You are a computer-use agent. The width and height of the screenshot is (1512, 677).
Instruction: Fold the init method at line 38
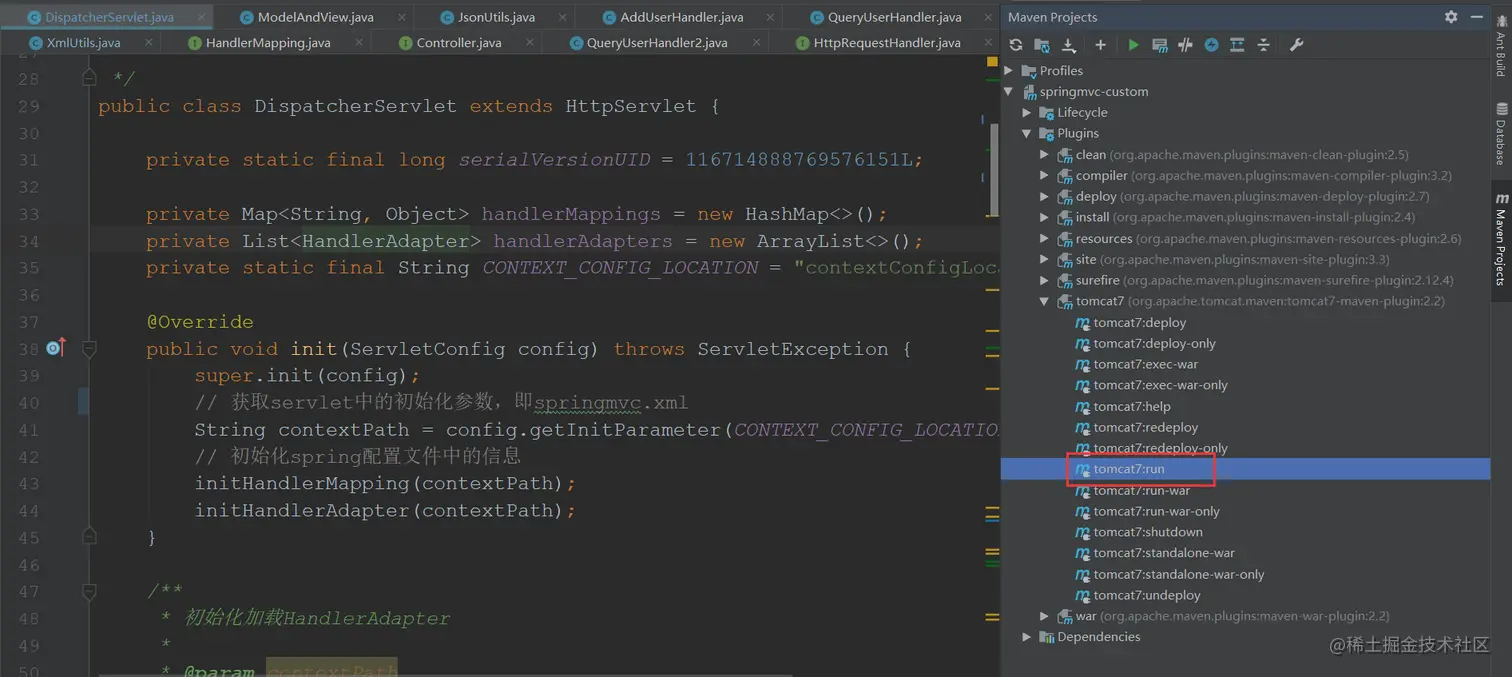click(x=89, y=349)
